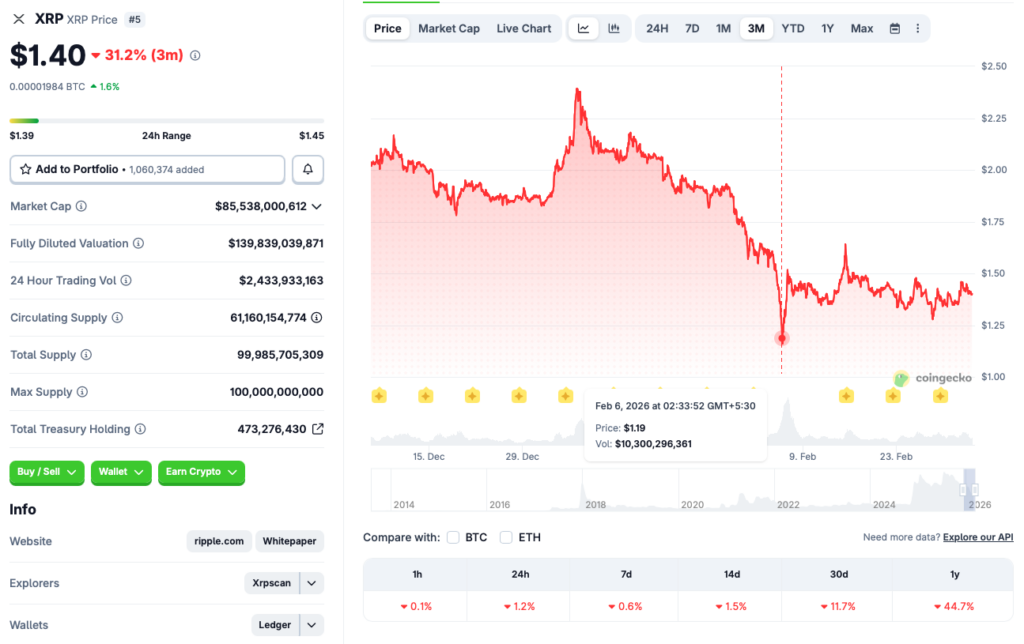This screenshot has height=644, width=1024.
Task: Open the Explore our API link
Action: pos(977,537)
